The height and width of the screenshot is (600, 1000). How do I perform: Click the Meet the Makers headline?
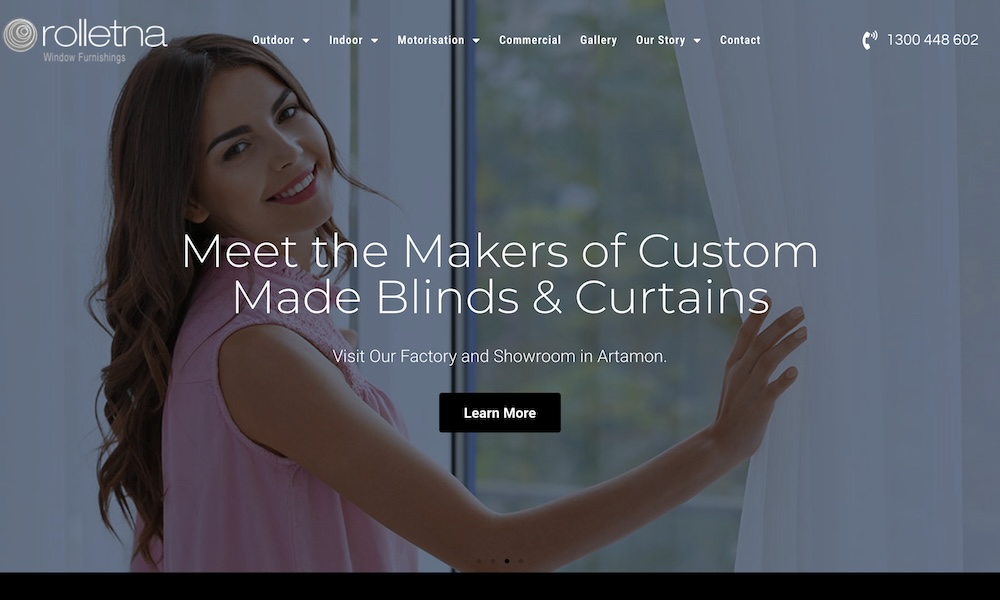(500, 274)
